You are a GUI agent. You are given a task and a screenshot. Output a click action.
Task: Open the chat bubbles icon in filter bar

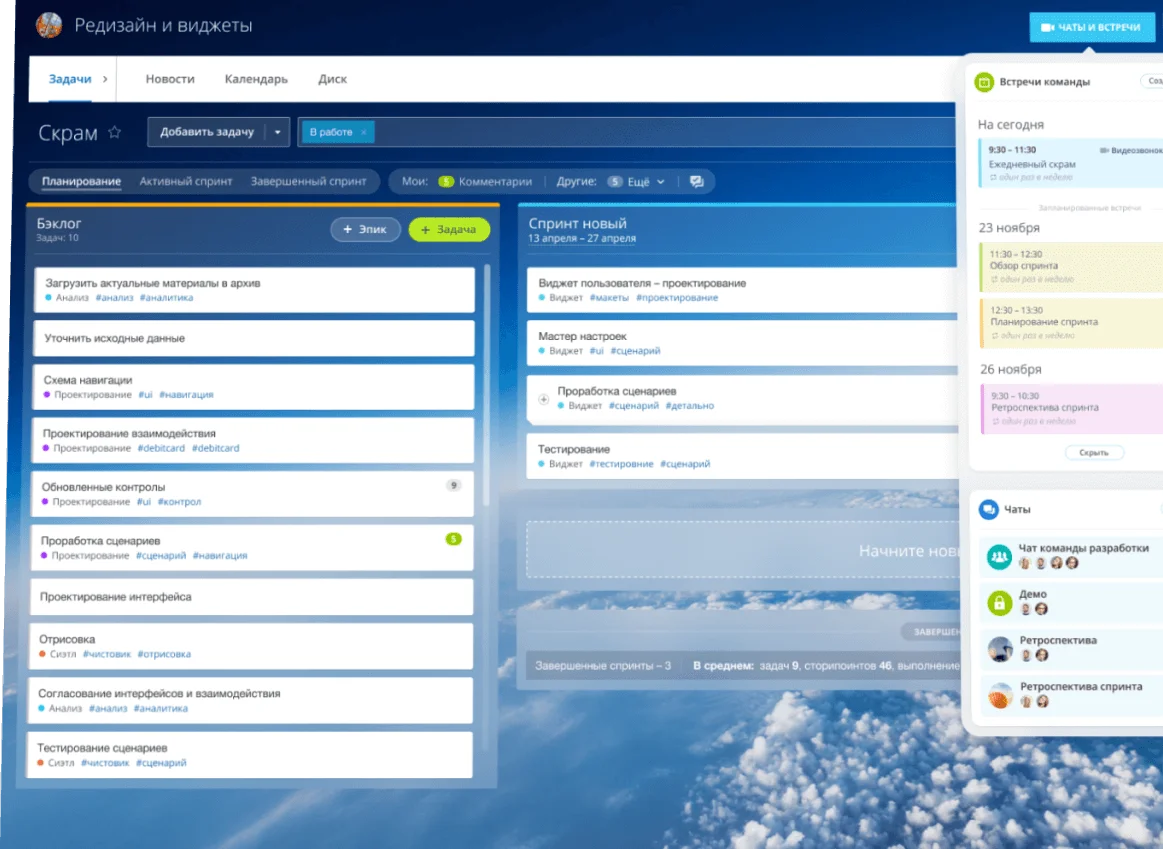click(697, 182)
